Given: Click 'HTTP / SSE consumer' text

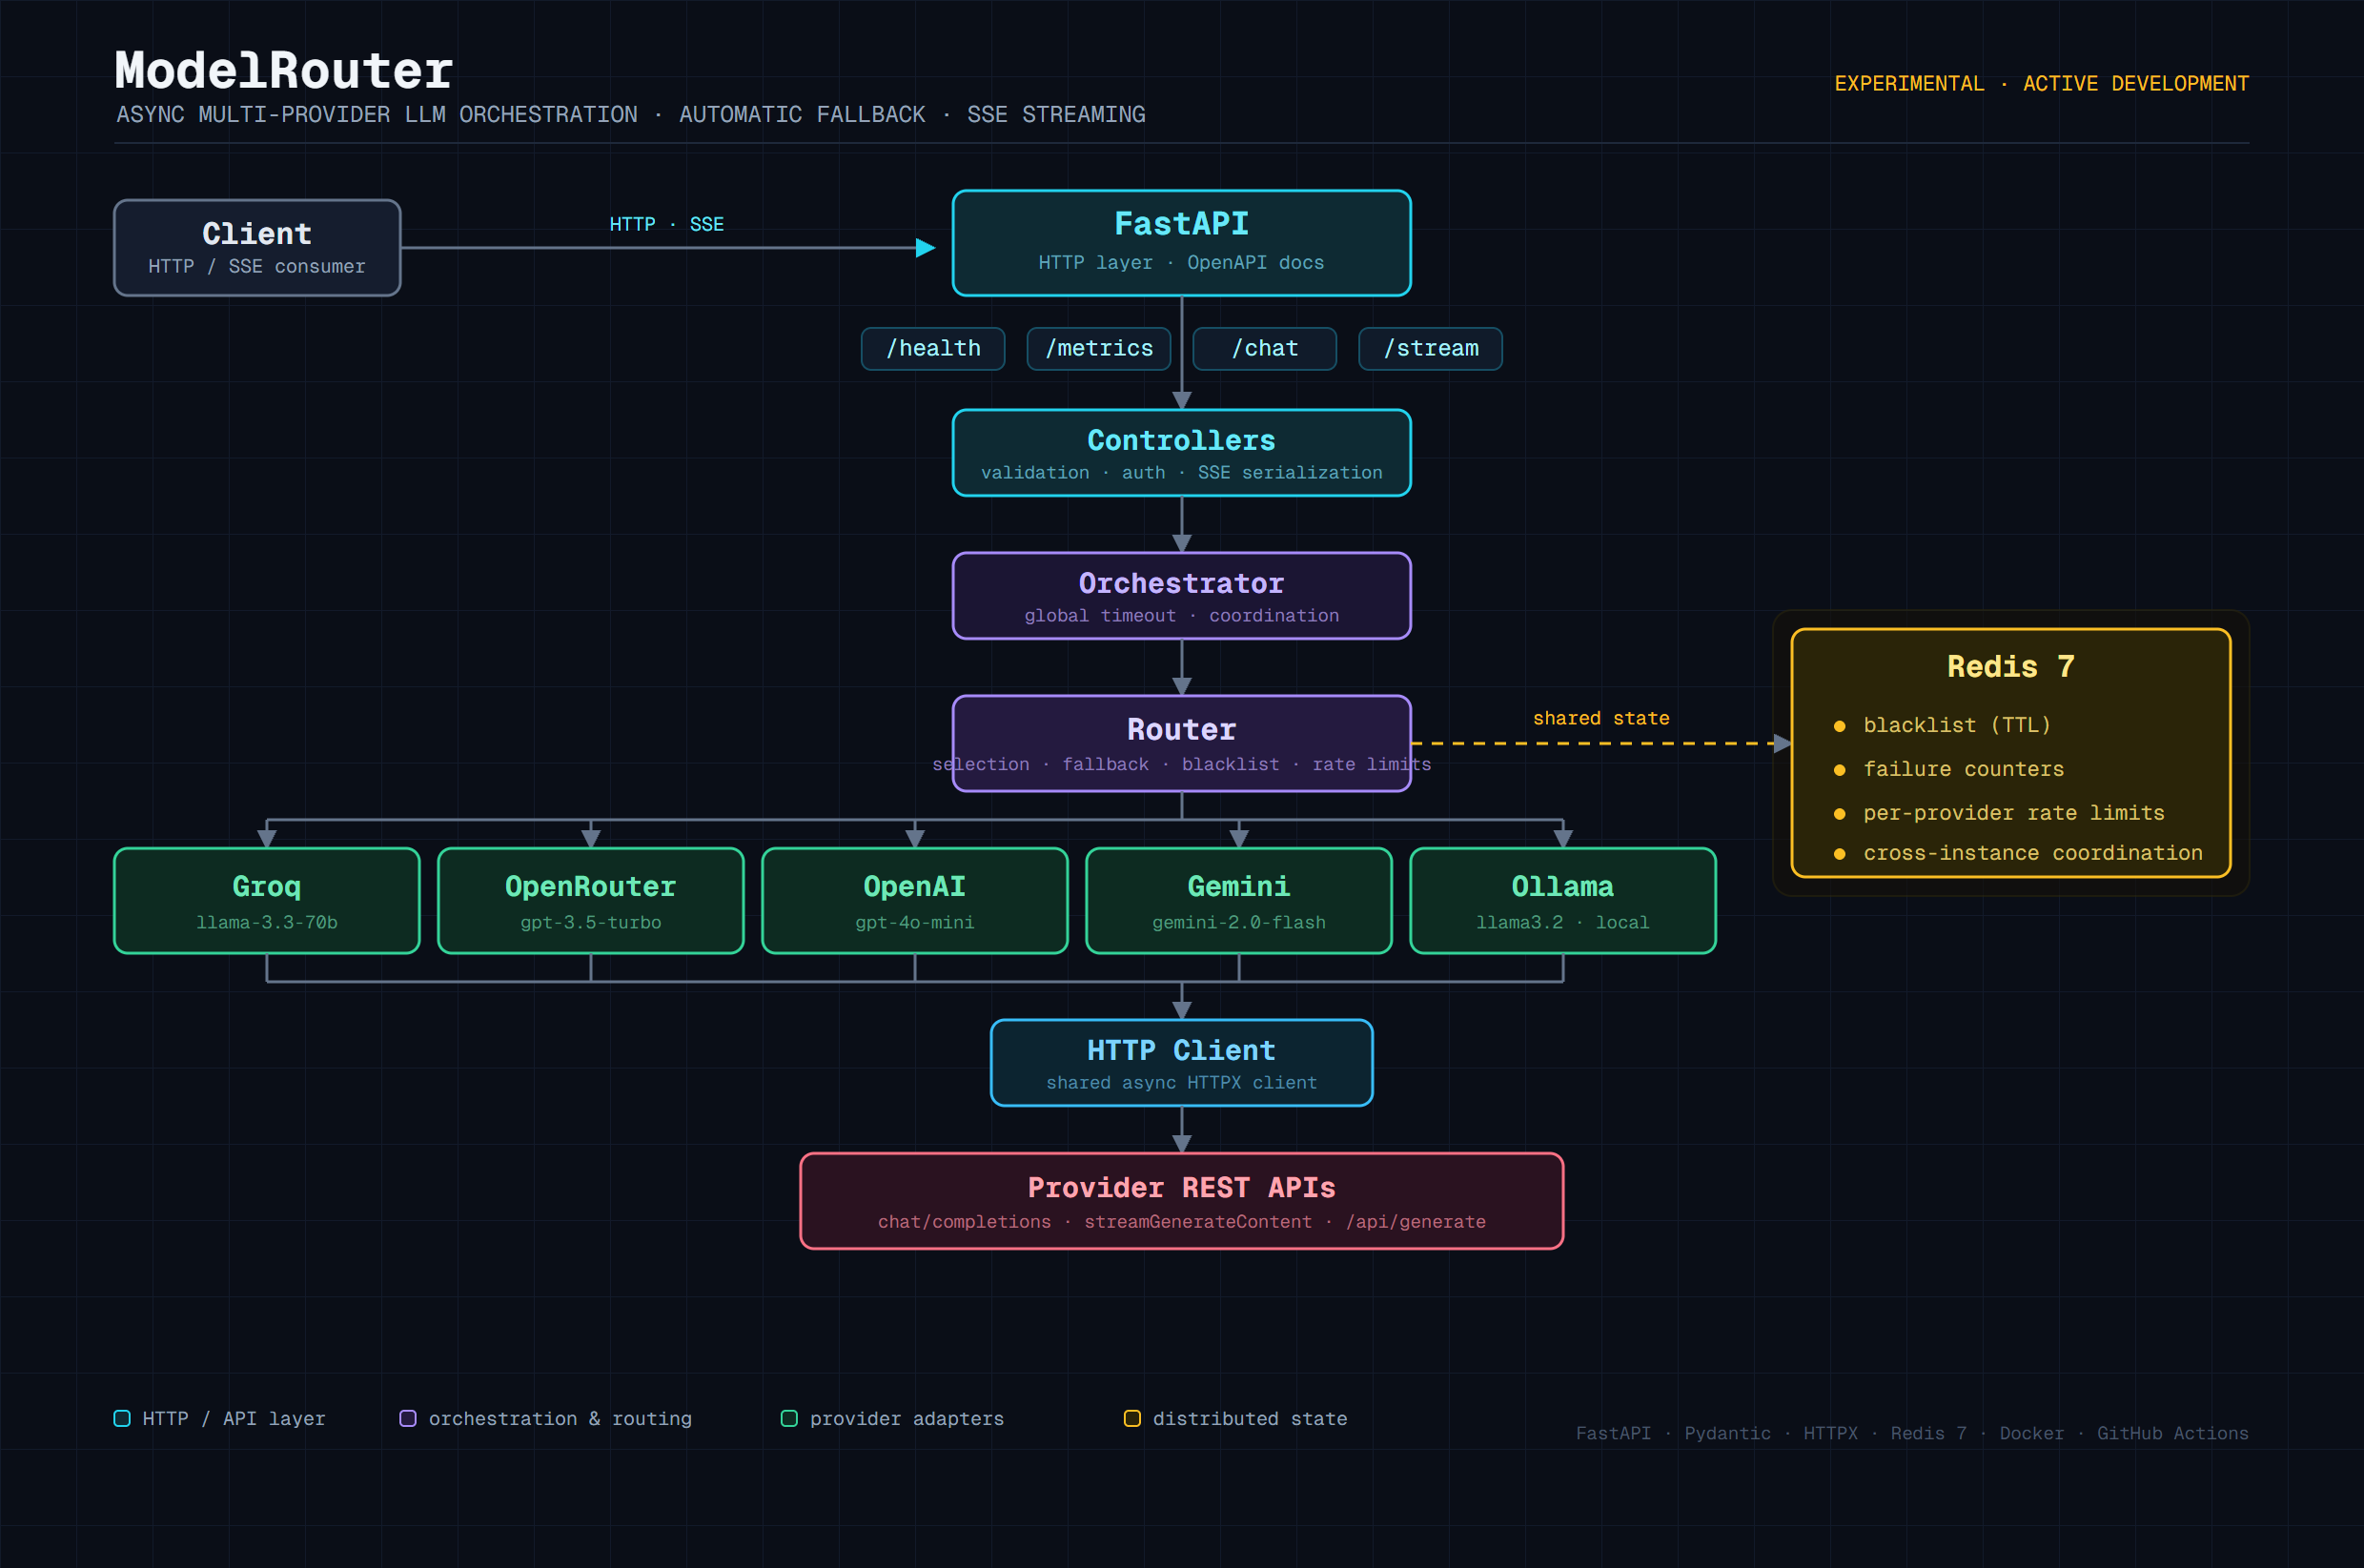Looking at the screenshot, I should tap(257, 266).
